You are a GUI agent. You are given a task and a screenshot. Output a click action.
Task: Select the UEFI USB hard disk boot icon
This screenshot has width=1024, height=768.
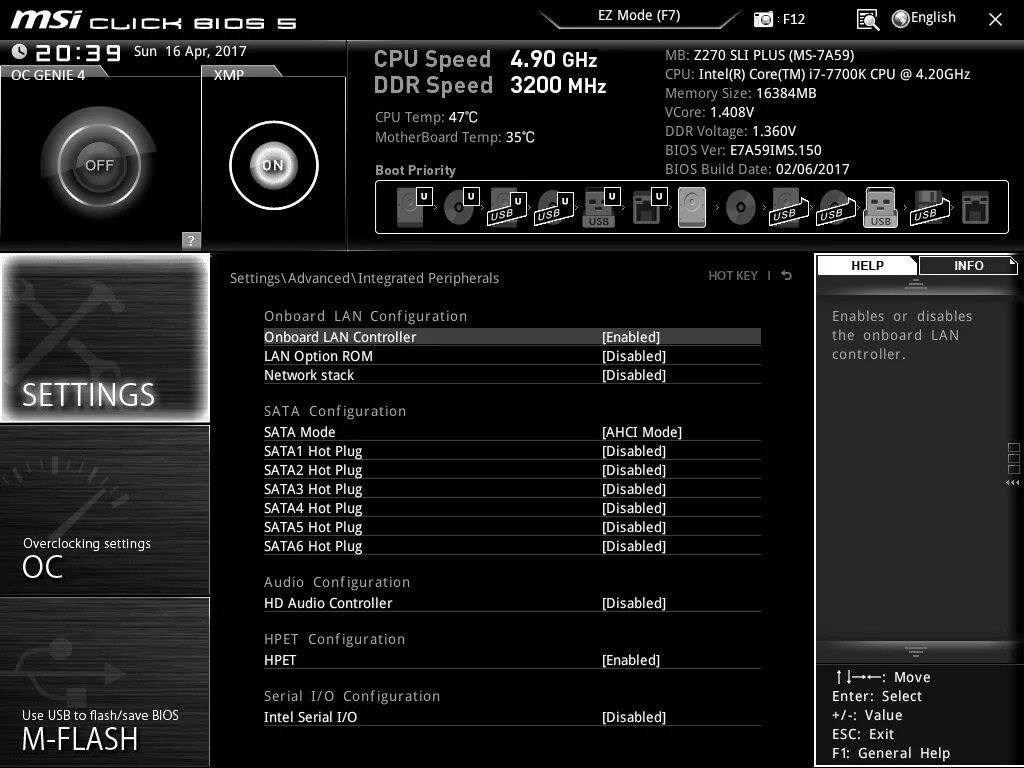tap(507, 207)
